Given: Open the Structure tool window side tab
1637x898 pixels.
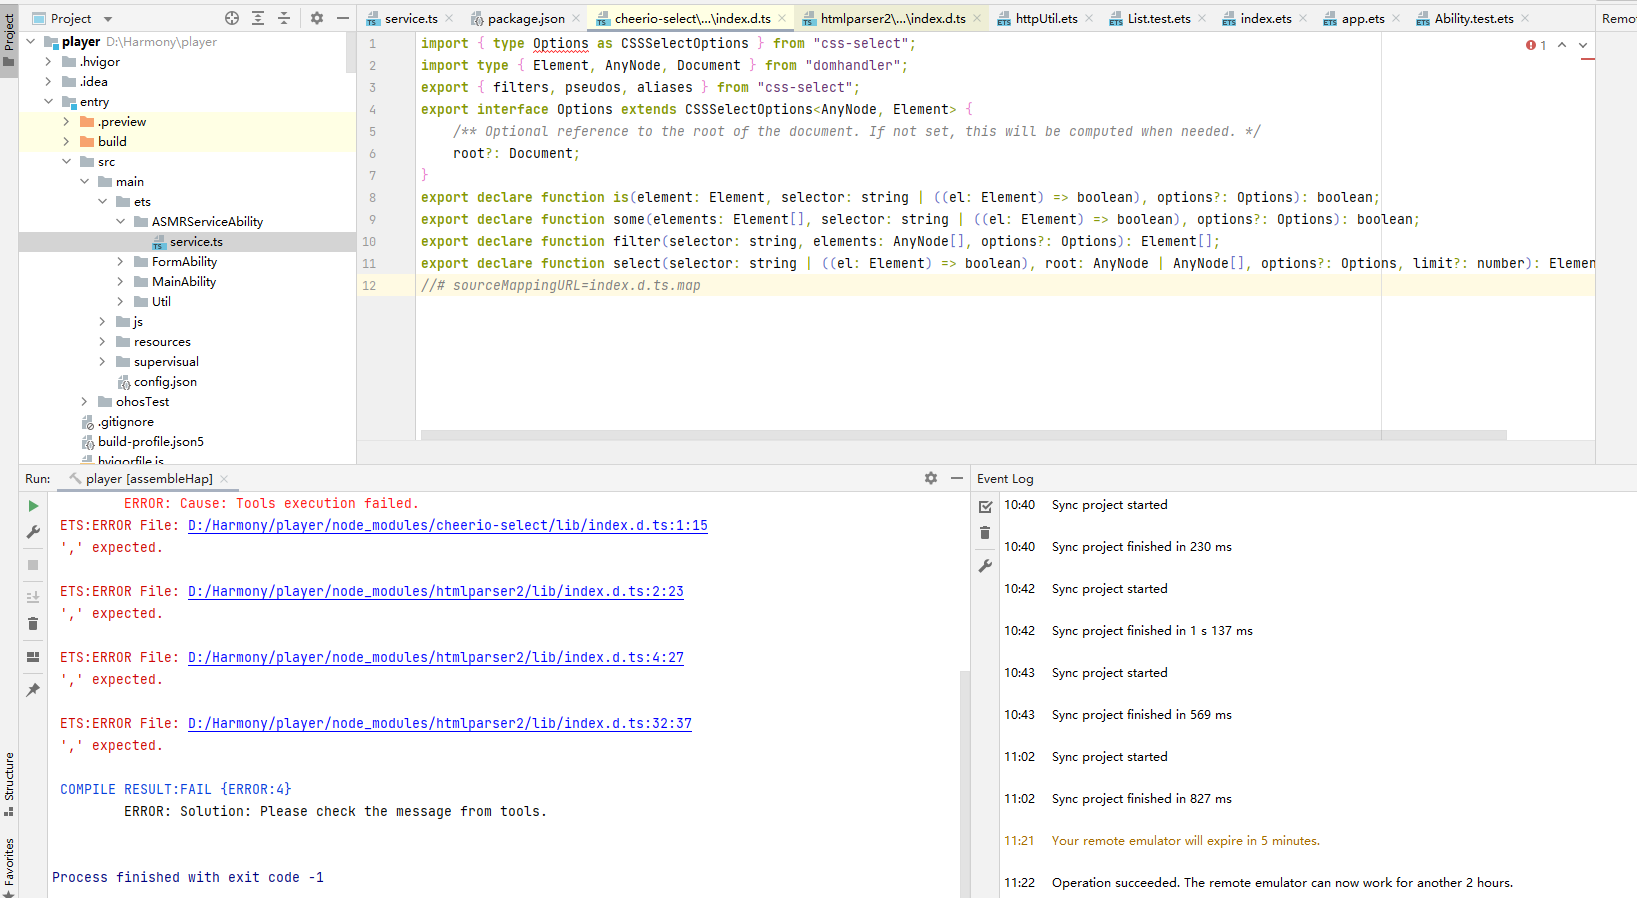Looking at the screenshot, I should [9, 783].
